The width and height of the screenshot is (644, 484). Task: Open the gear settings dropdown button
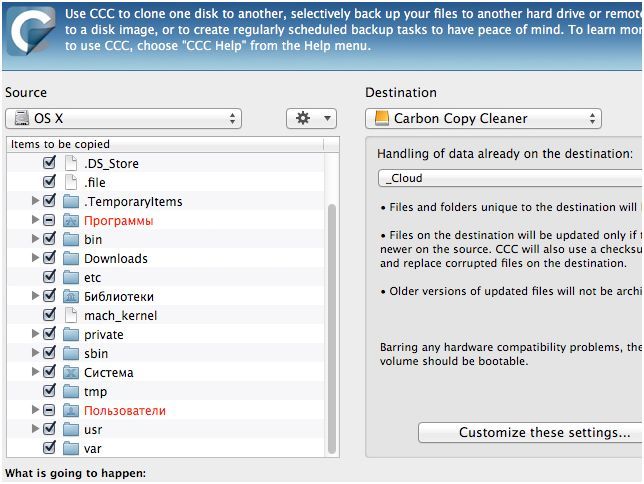click(311, 118)
